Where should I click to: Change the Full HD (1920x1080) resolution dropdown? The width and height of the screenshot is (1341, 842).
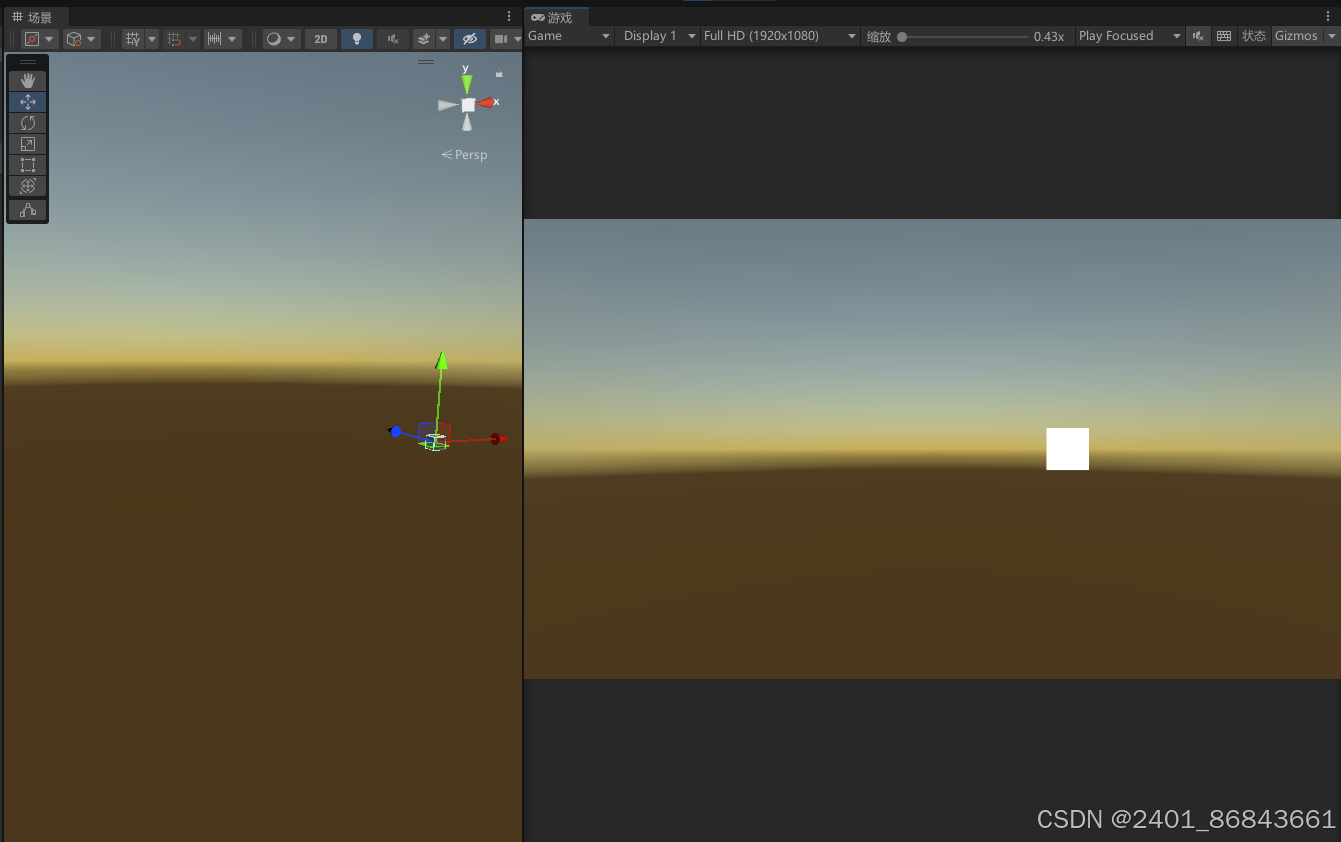(x=779, y=35)
